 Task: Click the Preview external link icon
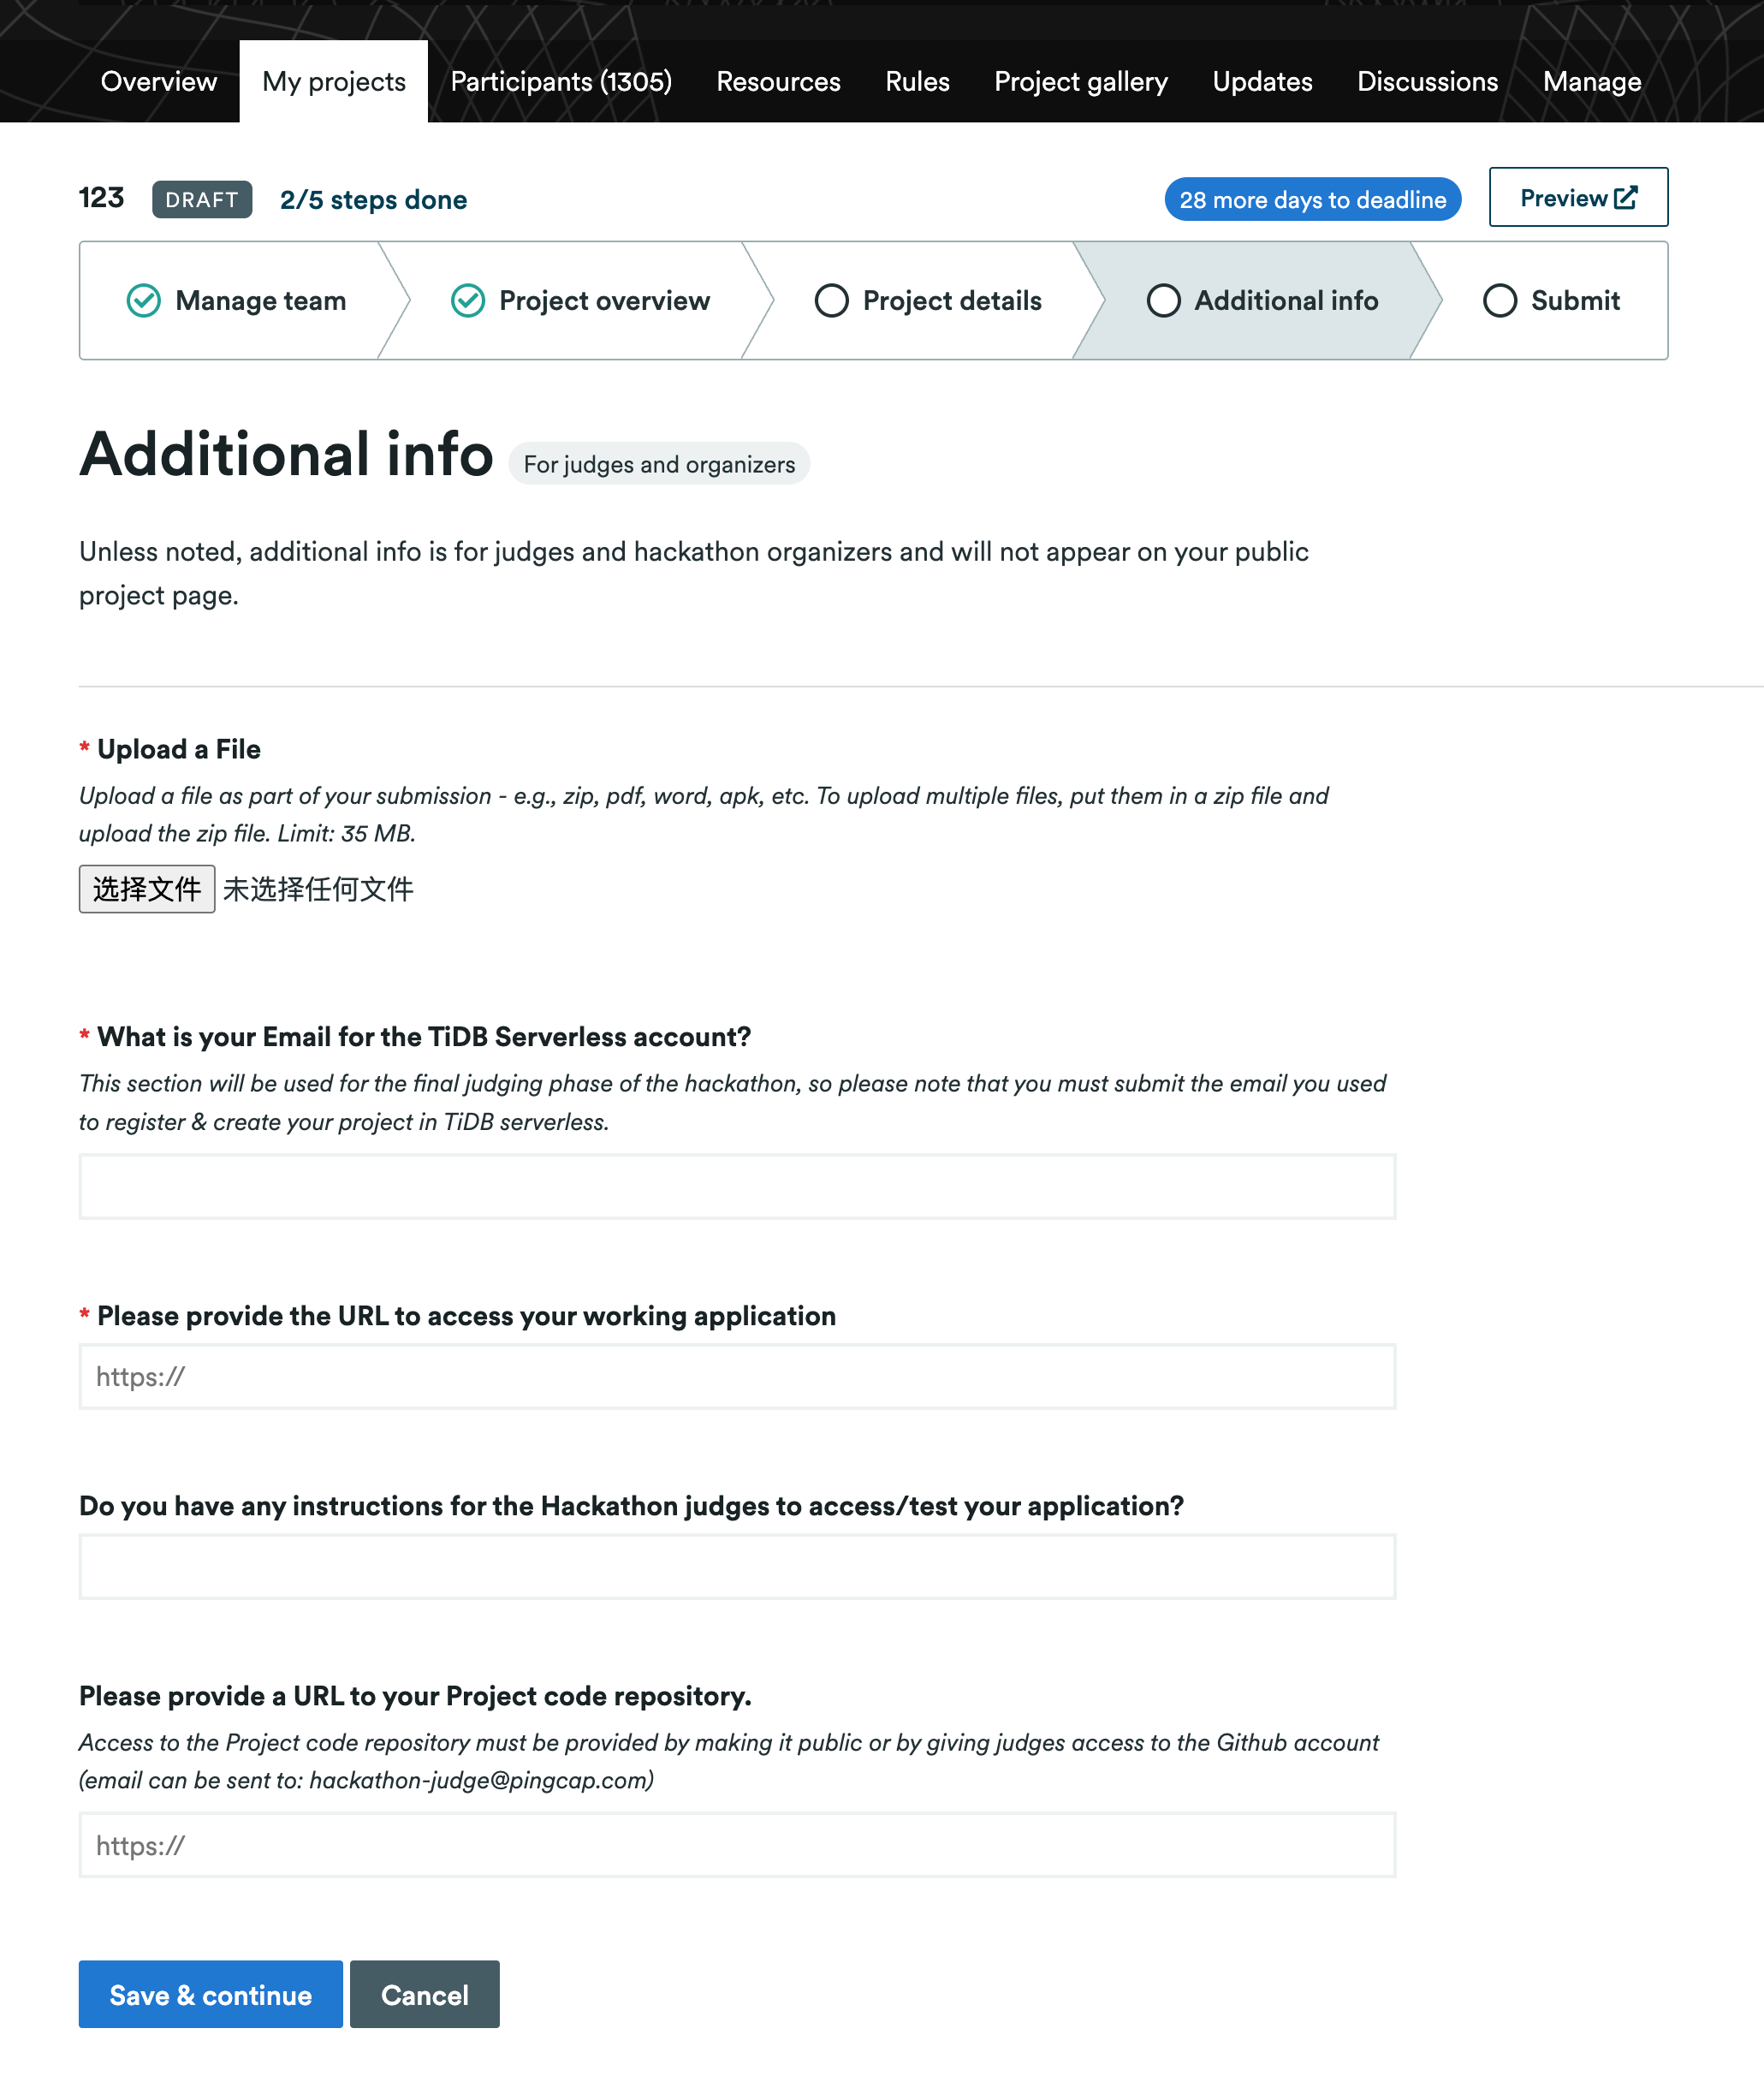coord(1626,198)
